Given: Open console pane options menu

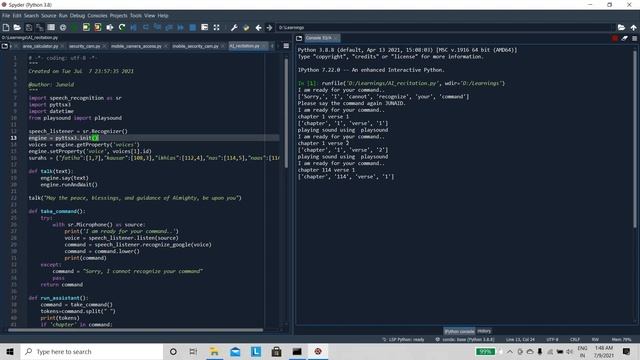Looking at the screenshot, I should coord(634,38).
